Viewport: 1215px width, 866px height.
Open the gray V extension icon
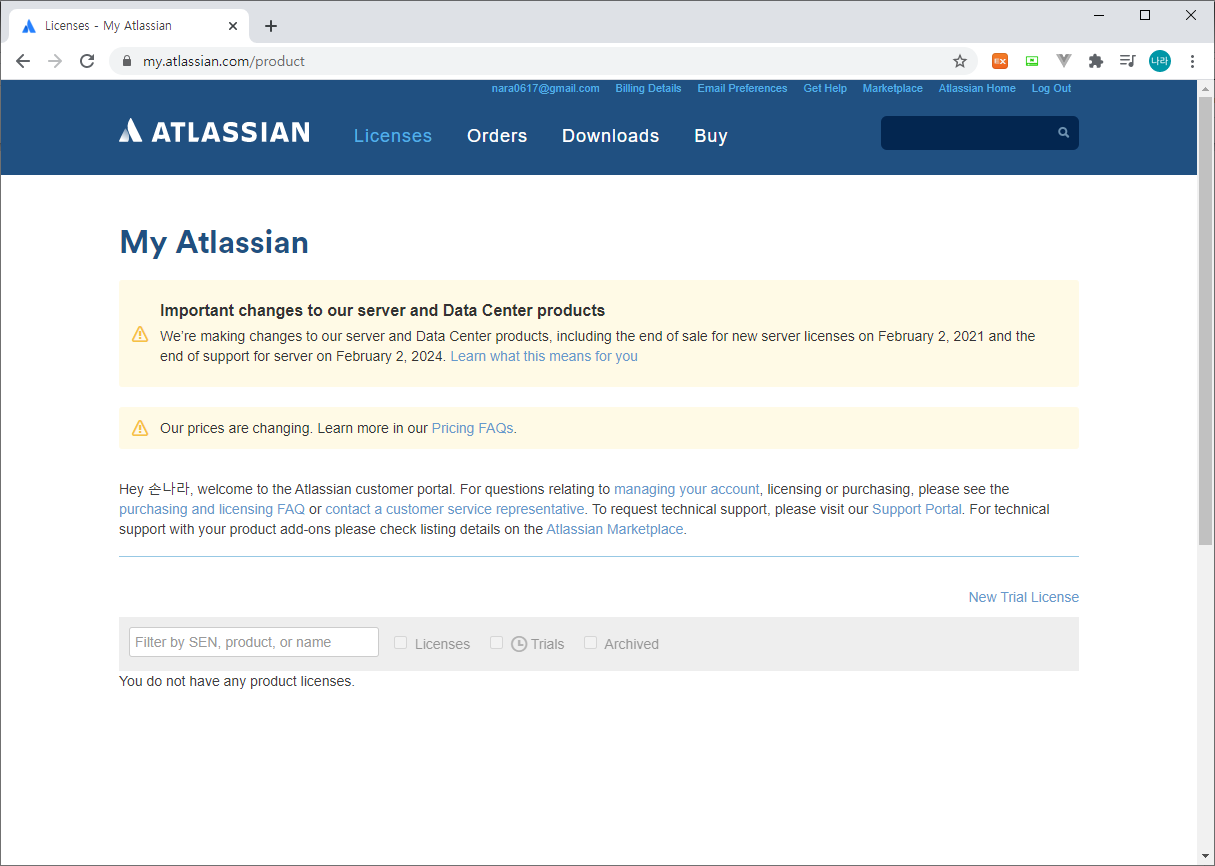(1064, 61)
